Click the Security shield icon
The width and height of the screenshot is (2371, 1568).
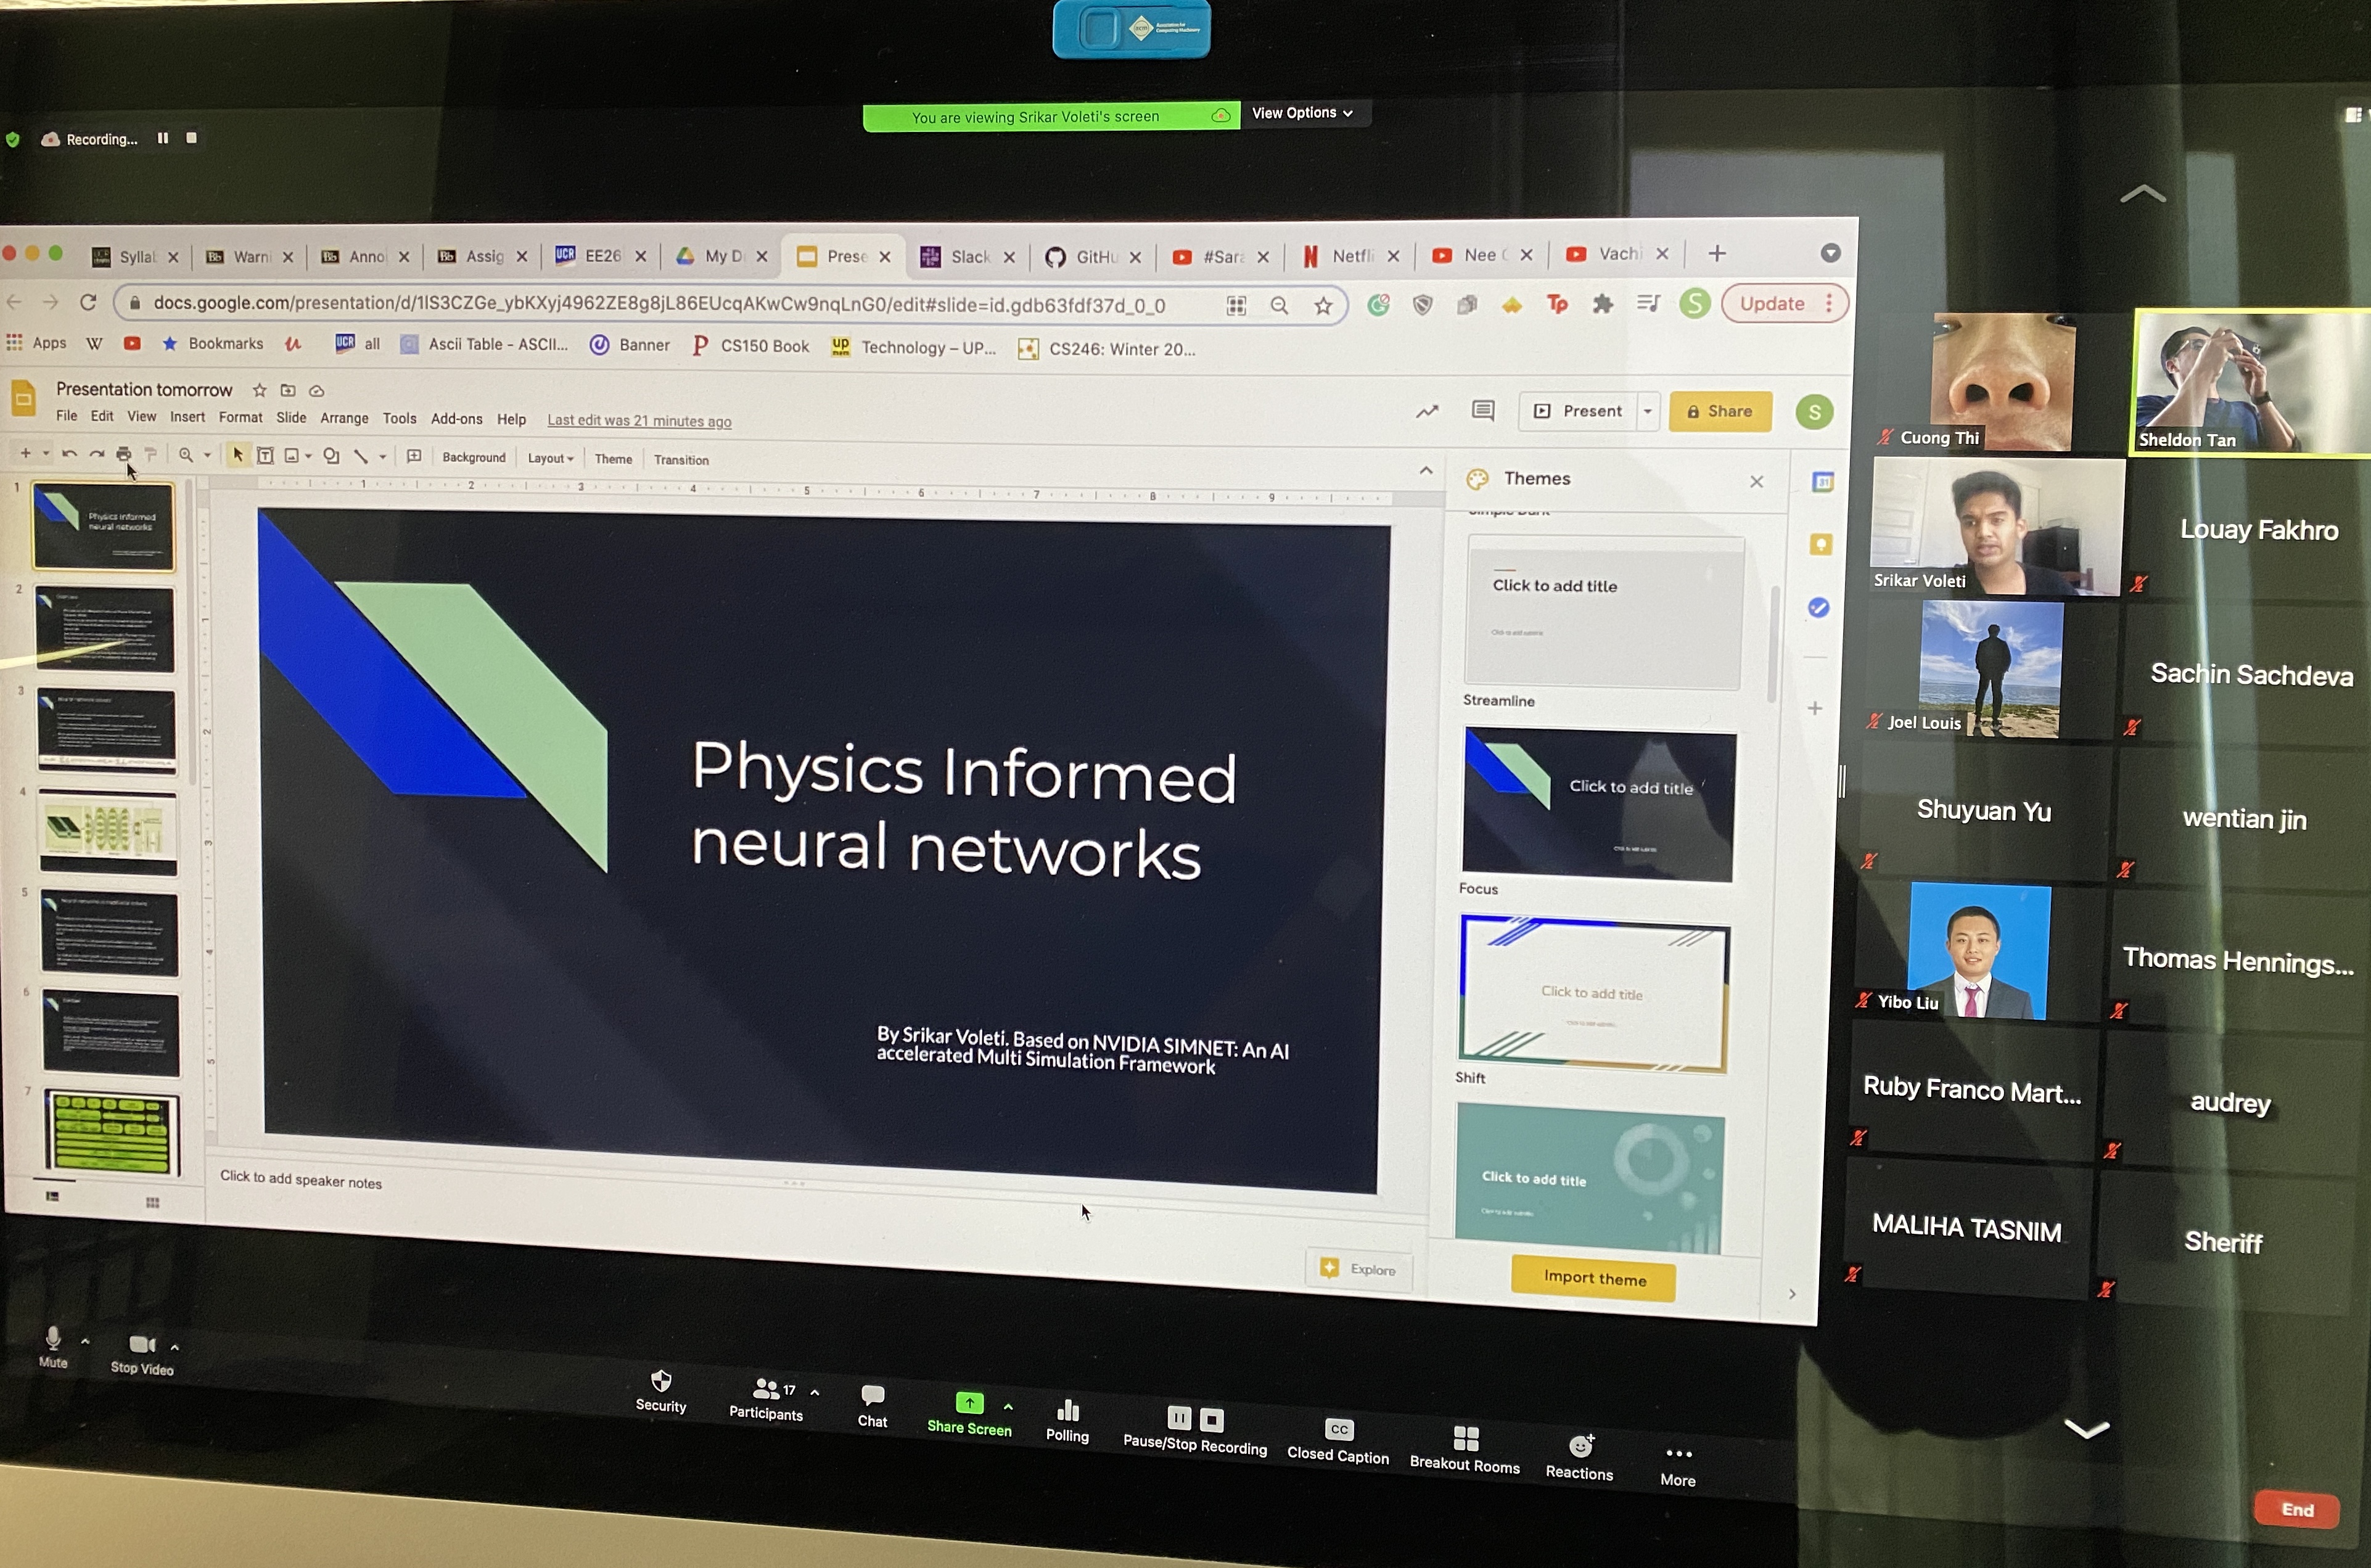[660, 1382]
